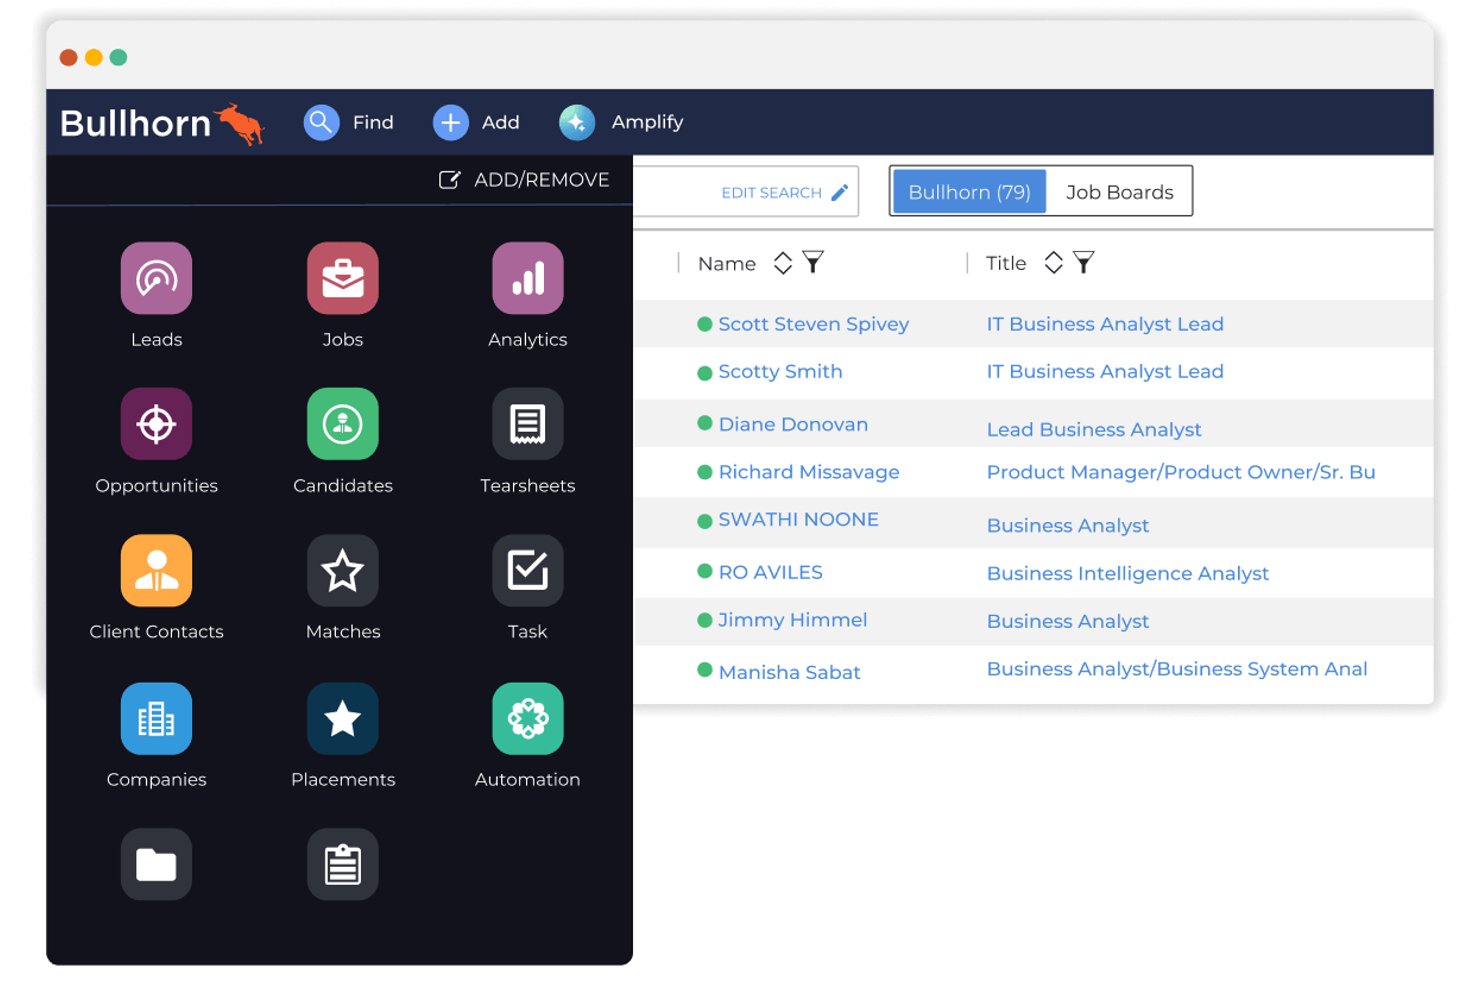Screen dimensions: 1480x987
Task: Click Jimmy Himmel's Business Analyst title
Action: click(1068, 621)
